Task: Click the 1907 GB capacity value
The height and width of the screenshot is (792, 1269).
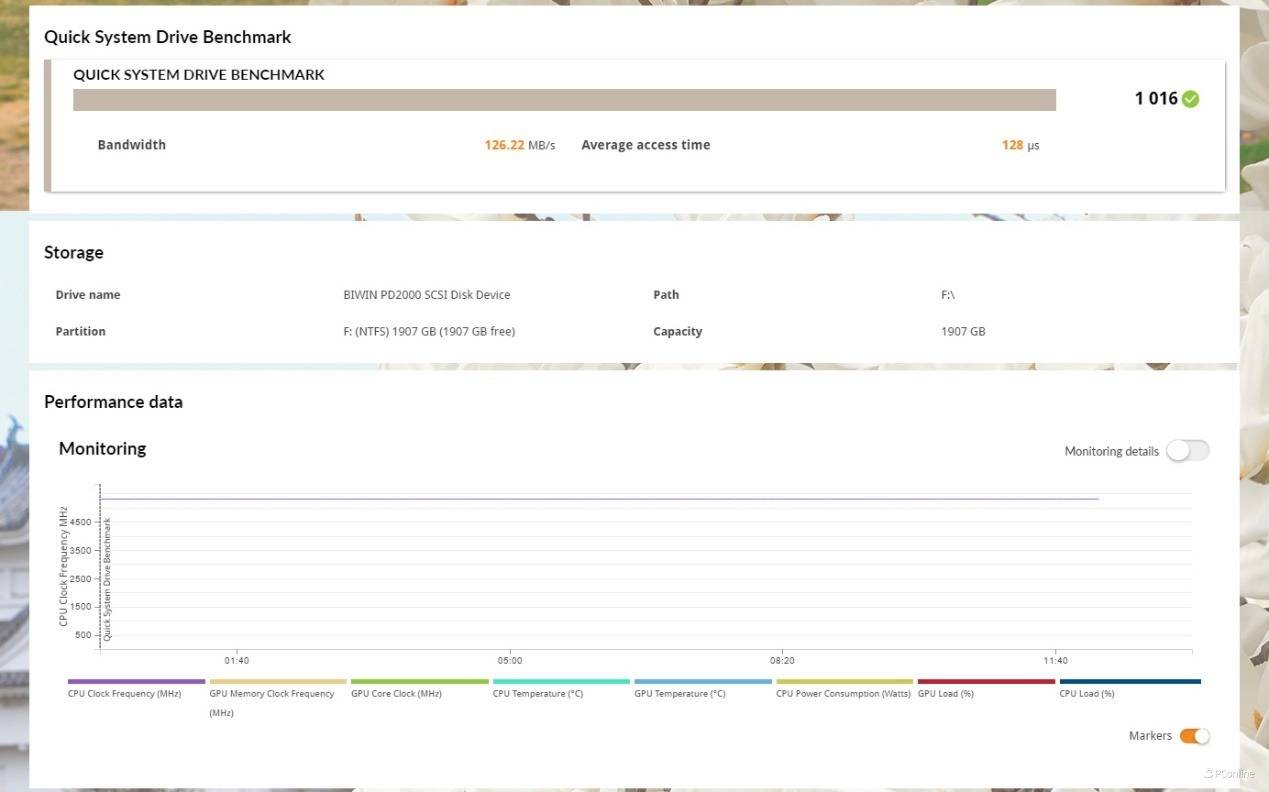Action: coord(963,331)
